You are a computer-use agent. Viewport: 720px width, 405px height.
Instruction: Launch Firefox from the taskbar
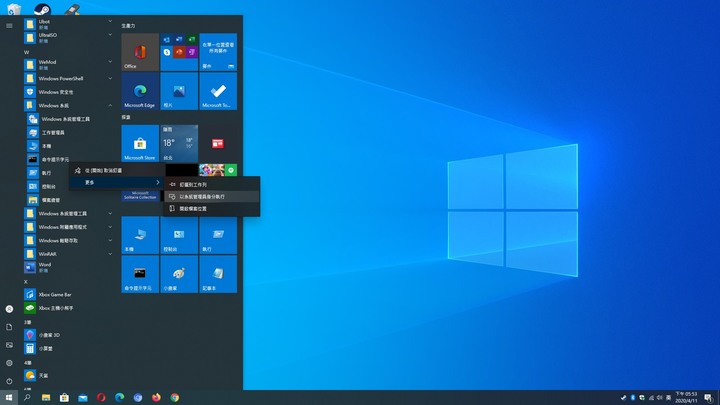tap(156, 398)
